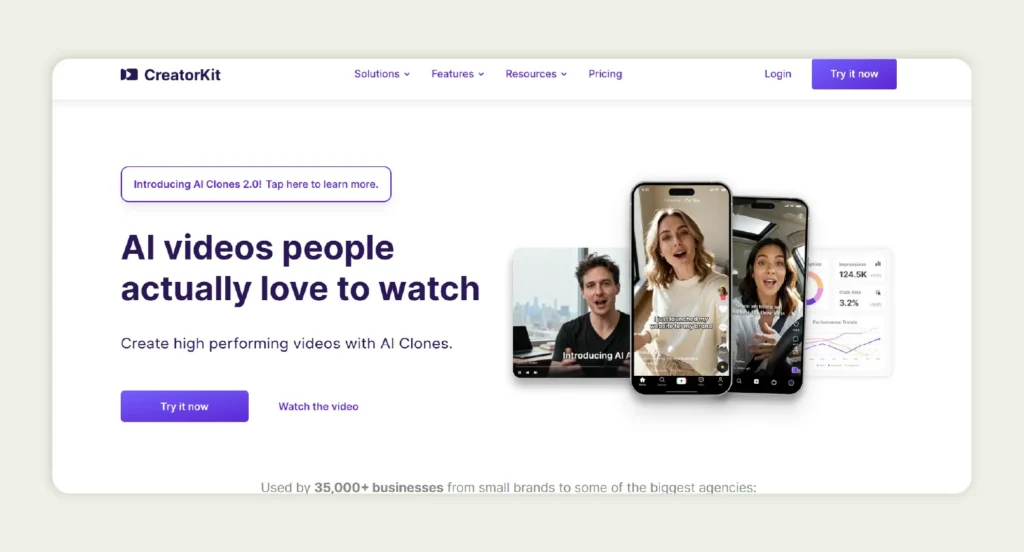Click the 35,000+ businesses text
Image resolution: width=1024 pixels, height=552 pixels.
[x=379, y=487]
